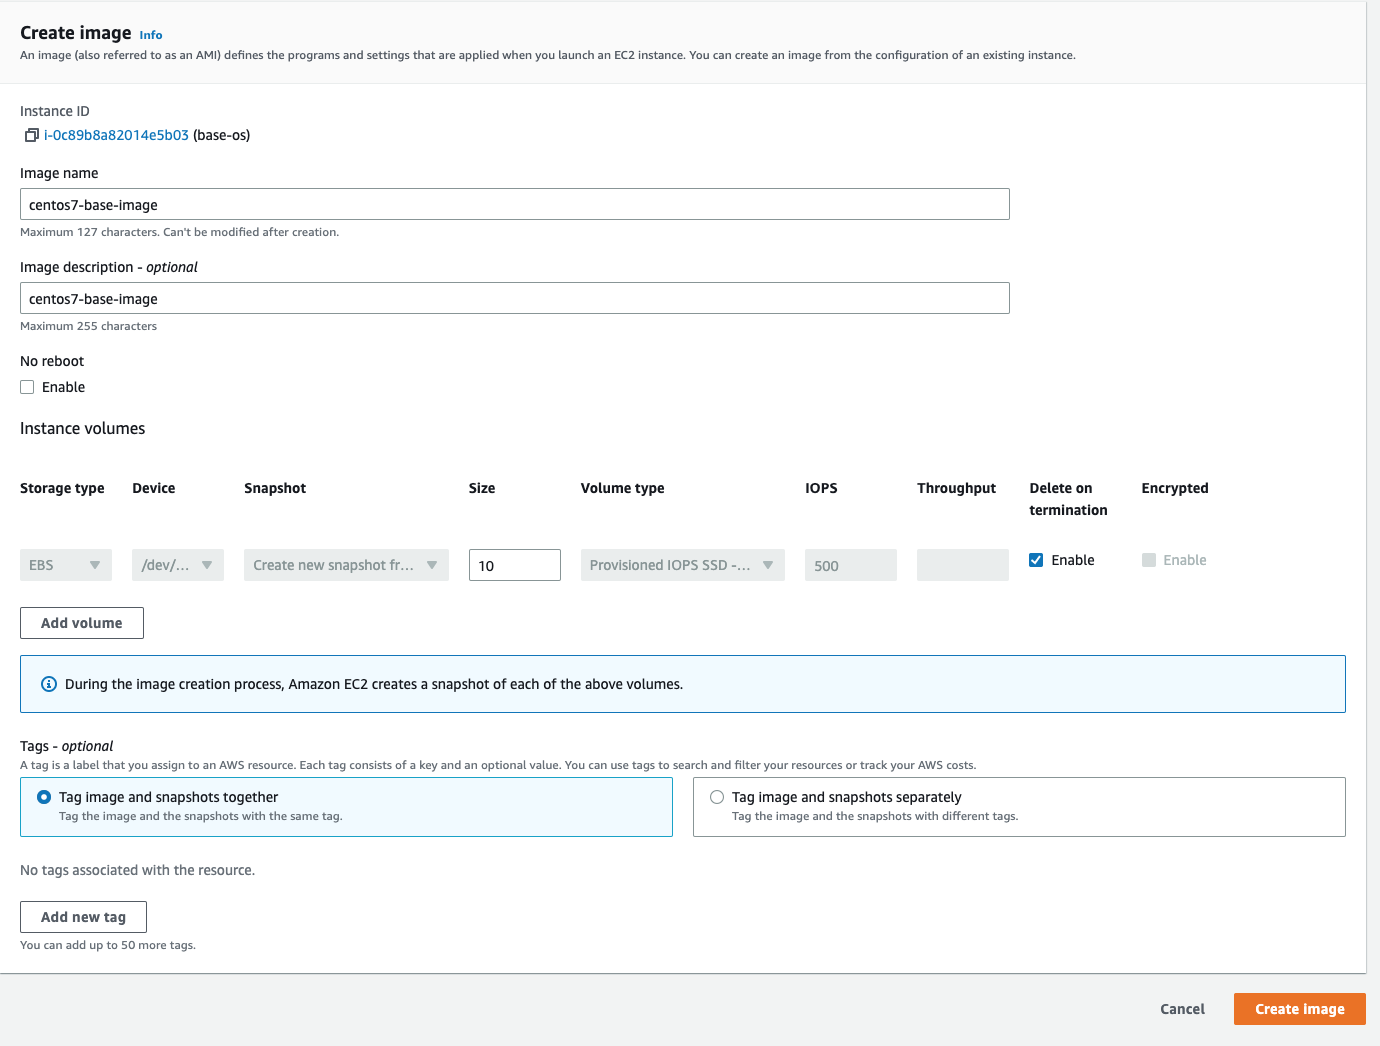Screen dimensions: 1380x1046
Task: Select Tag image and snapshots separately
Action: coord(717,797)
